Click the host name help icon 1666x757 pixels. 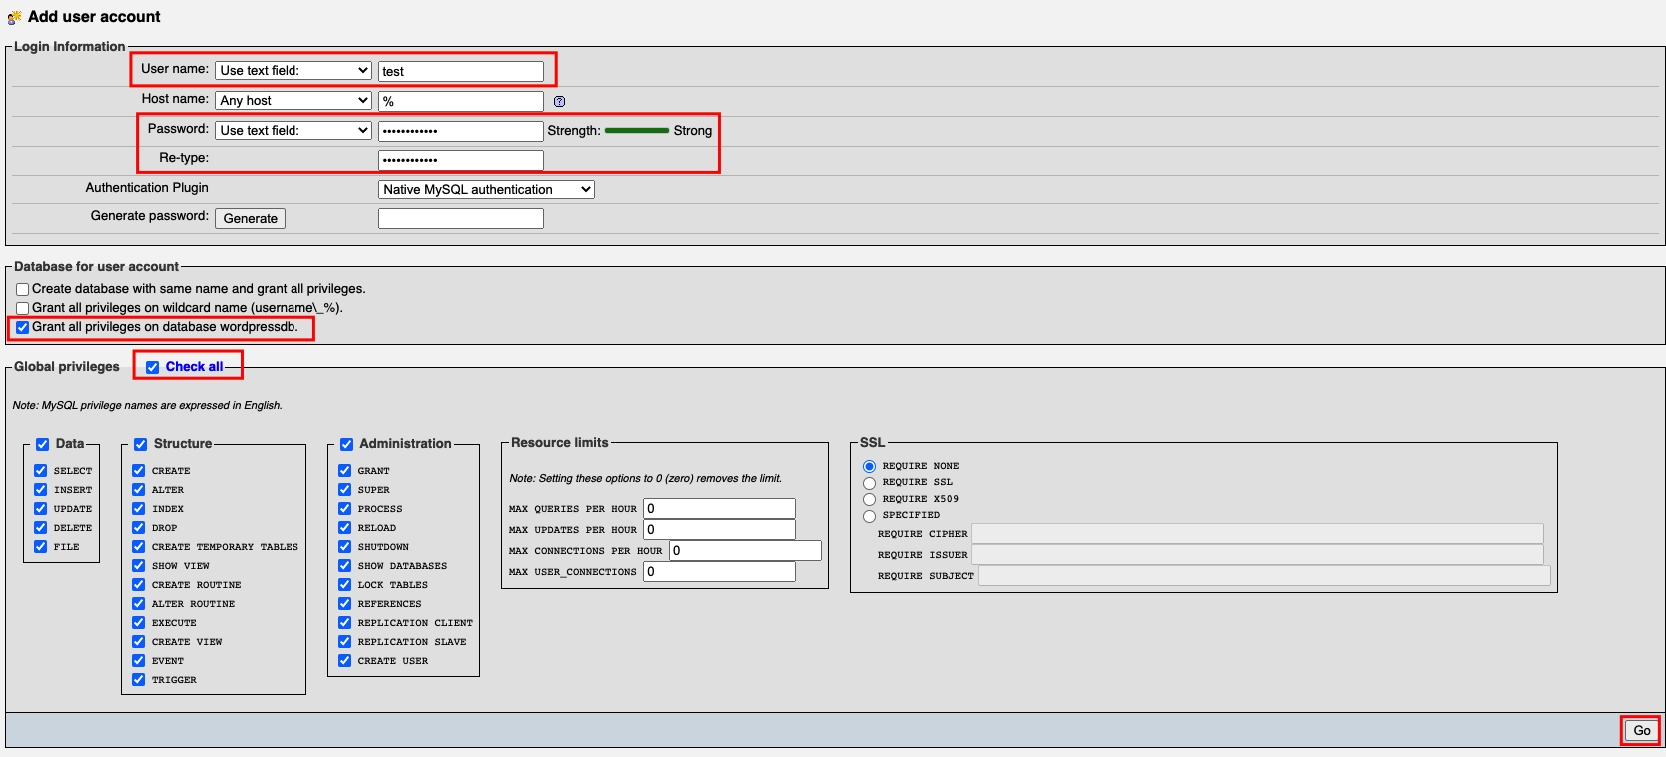click(559, 101)
